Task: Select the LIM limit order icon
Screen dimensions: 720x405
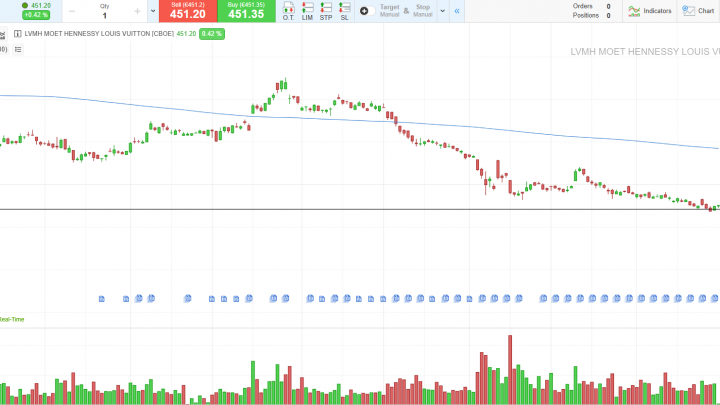Action: 308,11
